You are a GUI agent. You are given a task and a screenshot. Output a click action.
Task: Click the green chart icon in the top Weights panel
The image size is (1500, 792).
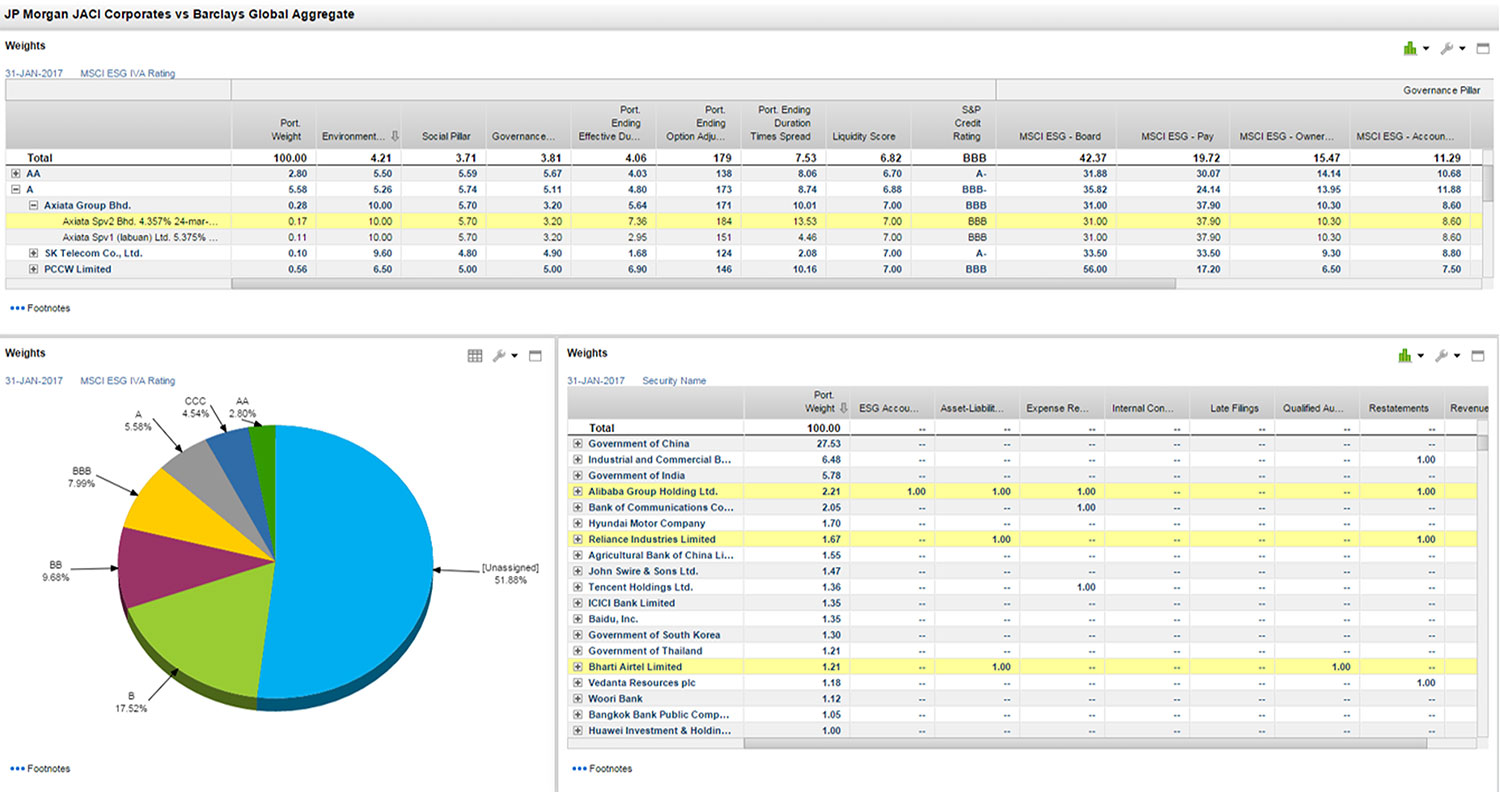coord(1410,48)
